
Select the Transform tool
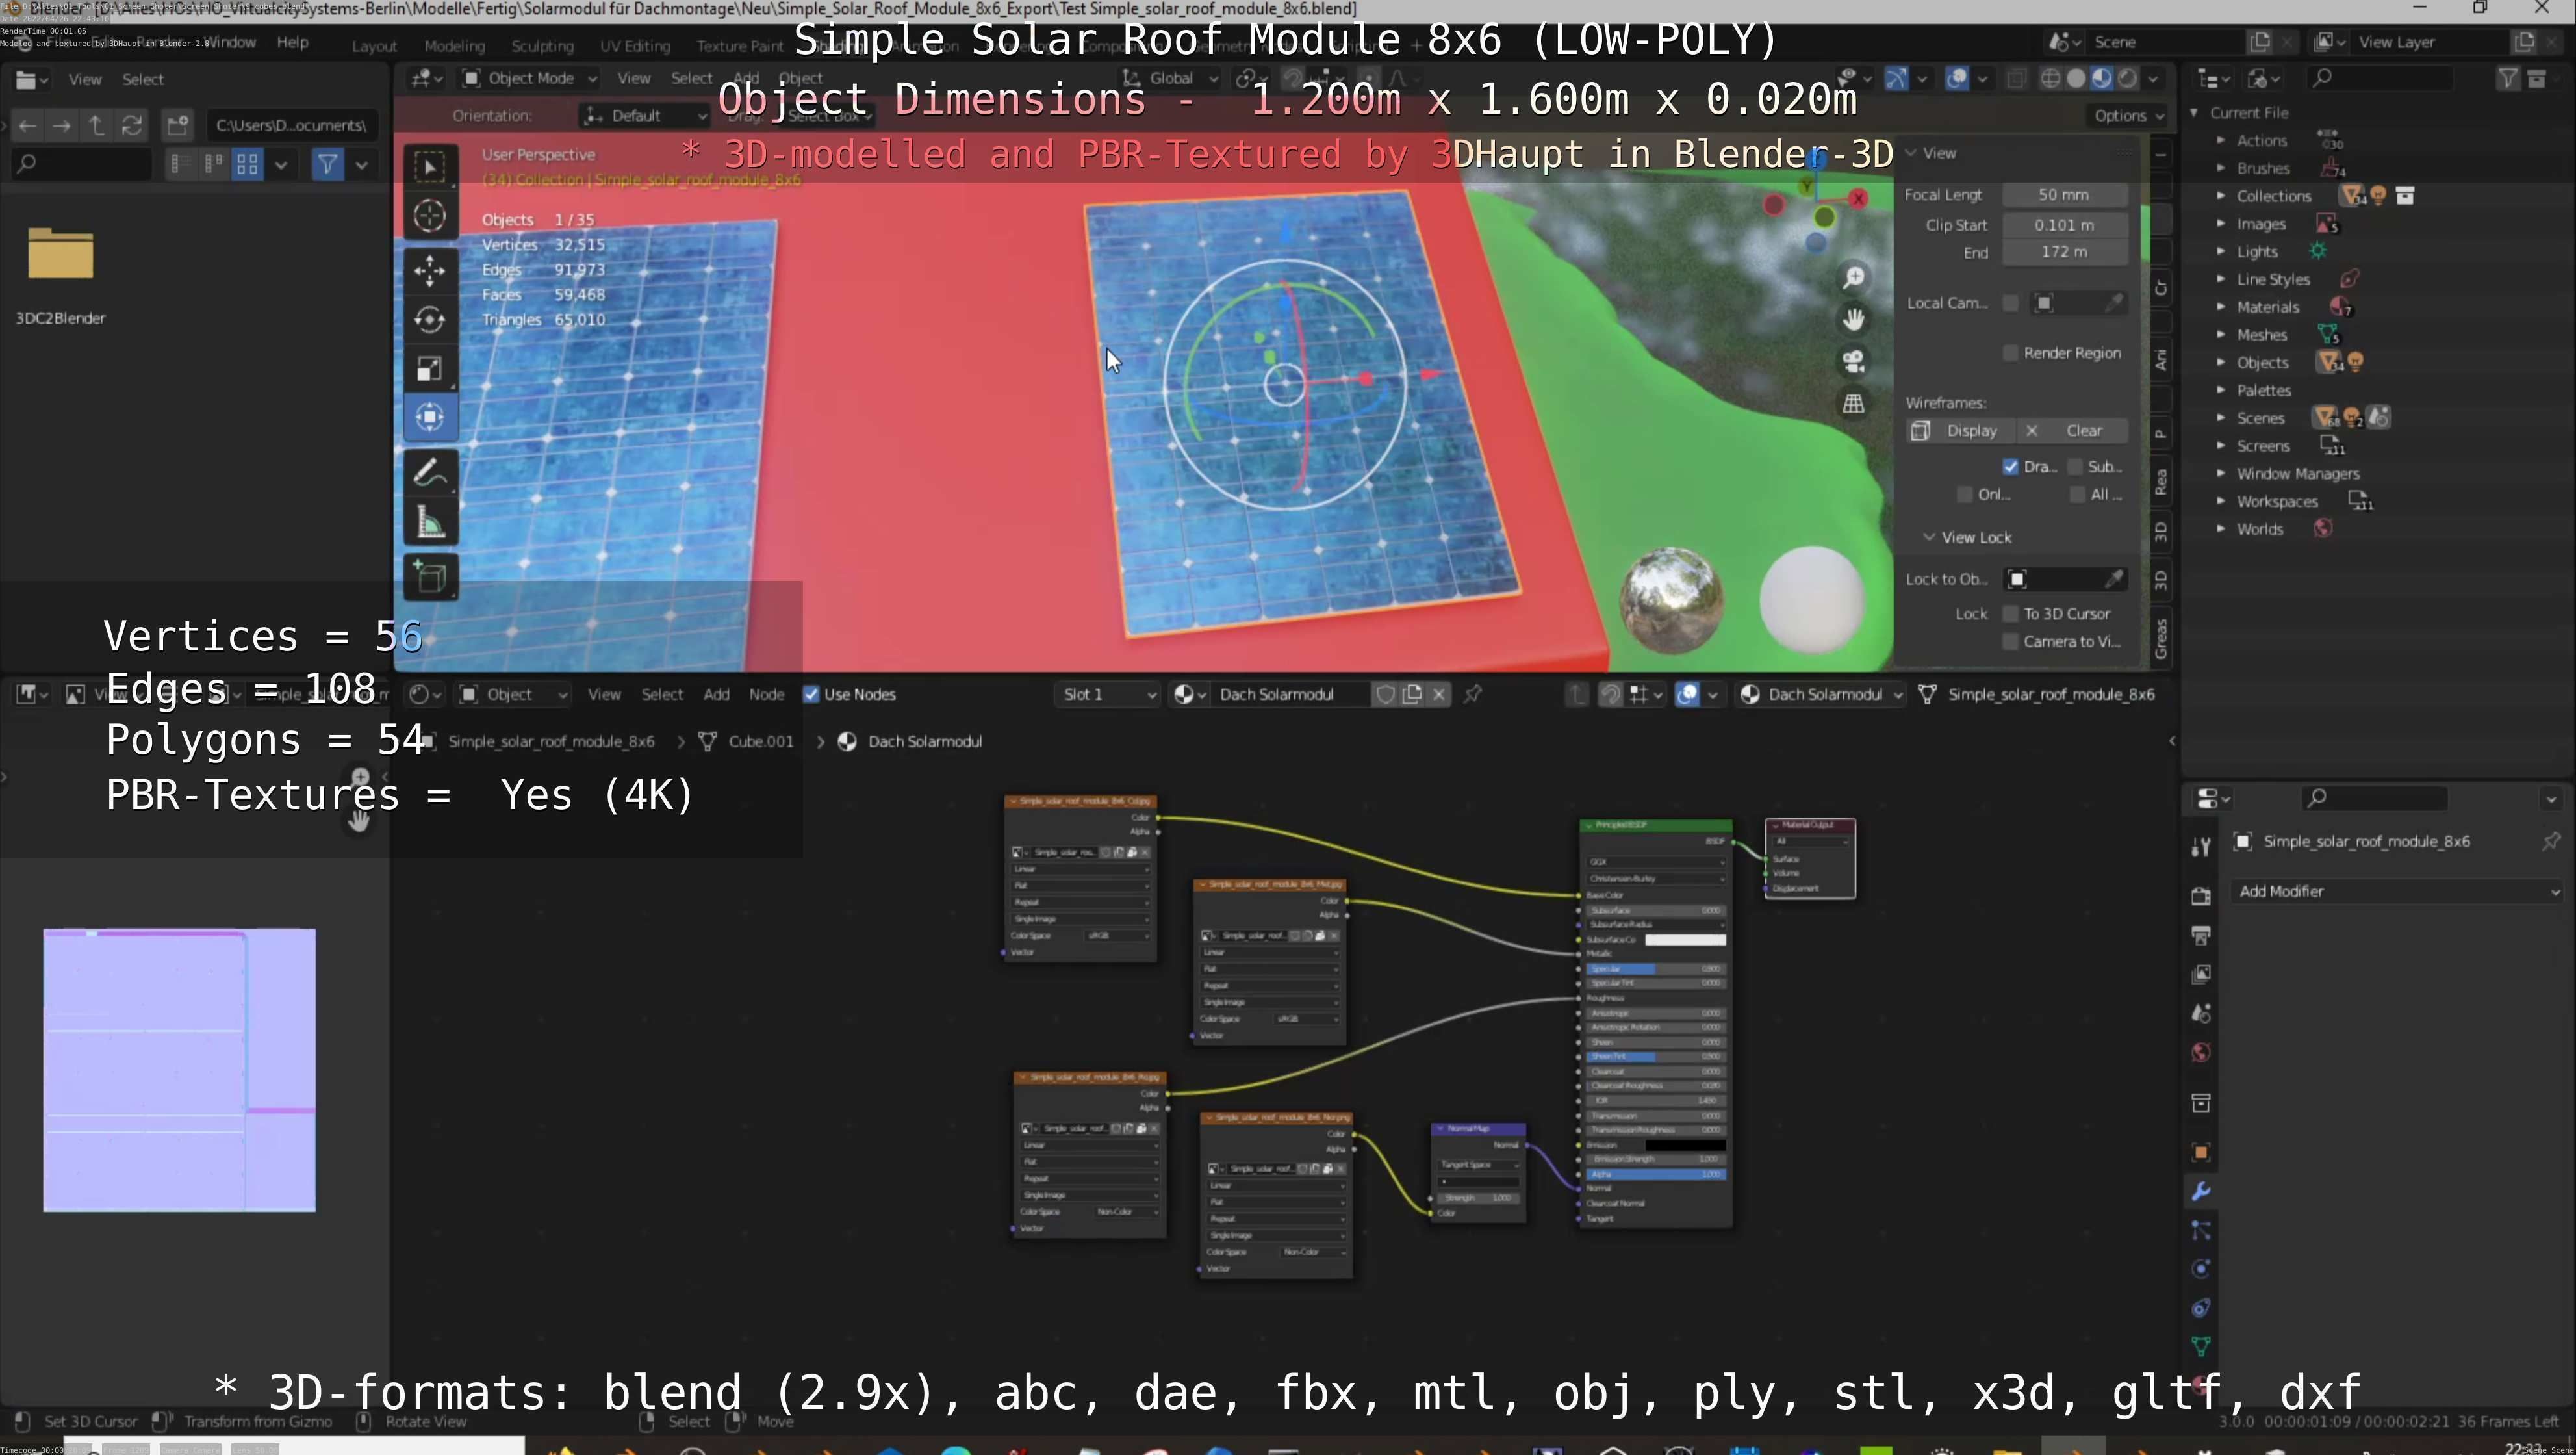[430, 417]
